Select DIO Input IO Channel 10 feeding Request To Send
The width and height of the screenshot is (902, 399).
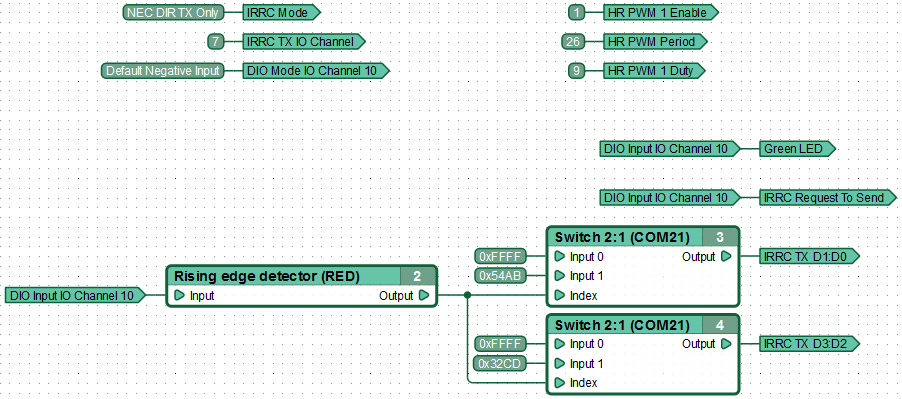point(670,198)
